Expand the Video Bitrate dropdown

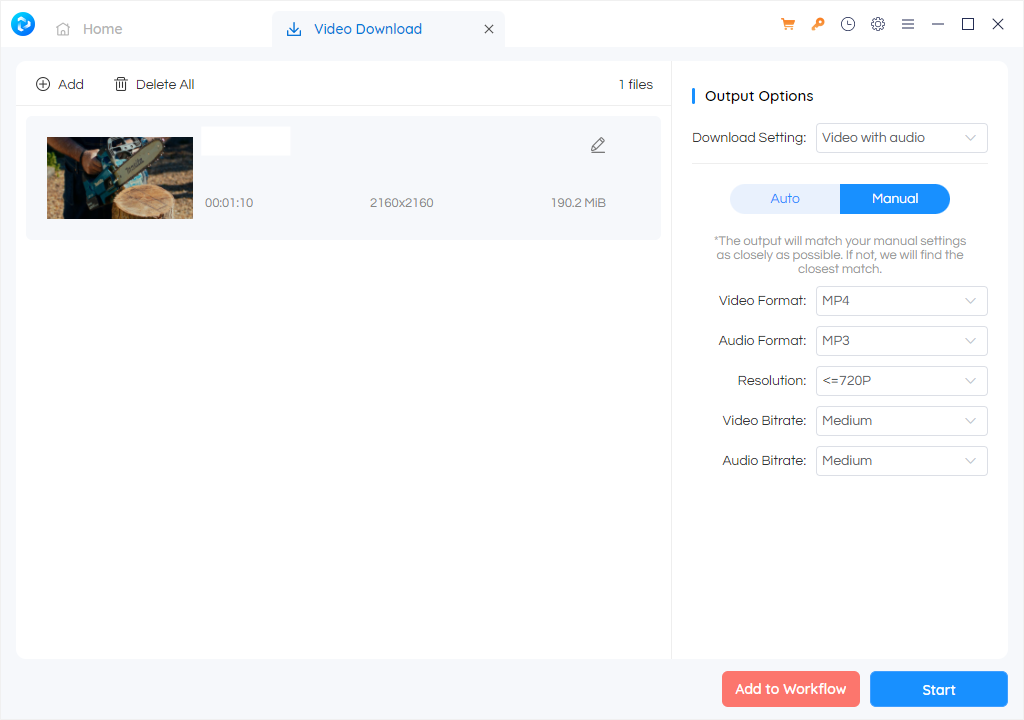click(x=901, y=421)
